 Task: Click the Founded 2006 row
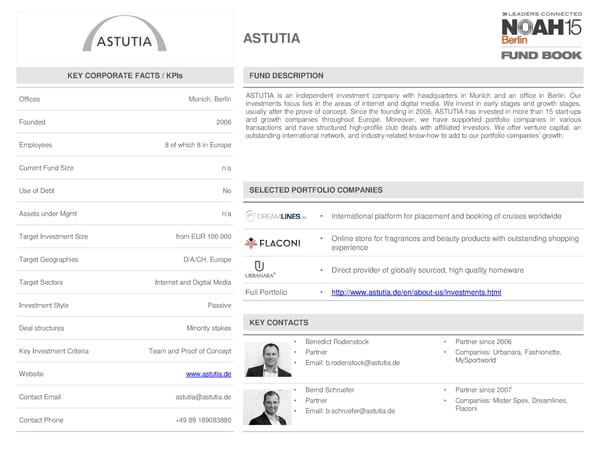point(124,123)
